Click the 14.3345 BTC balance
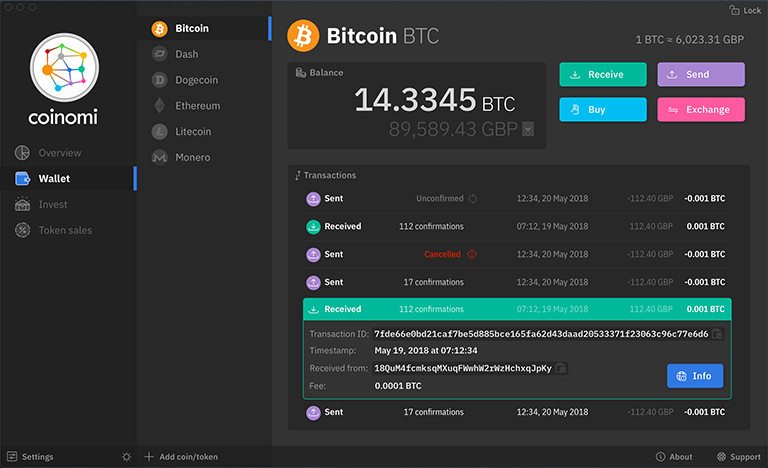Screen dimensions: 768x468 tap(434, 100)
